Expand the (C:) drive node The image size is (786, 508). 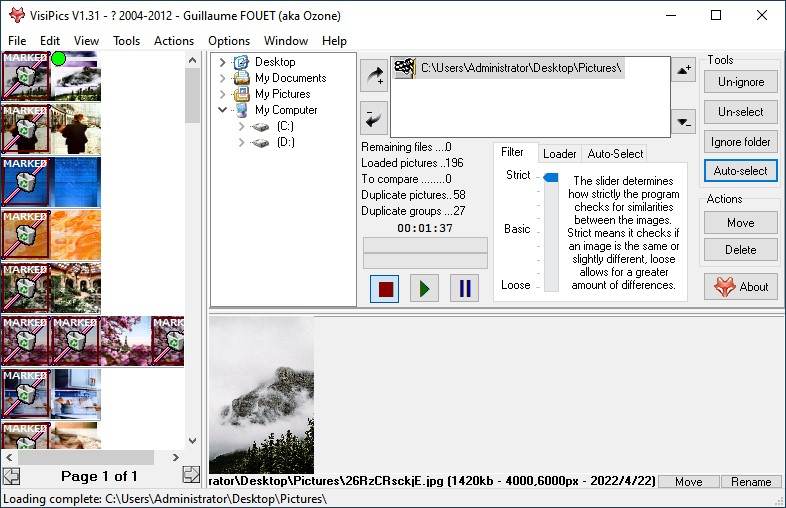pos(241,126)
